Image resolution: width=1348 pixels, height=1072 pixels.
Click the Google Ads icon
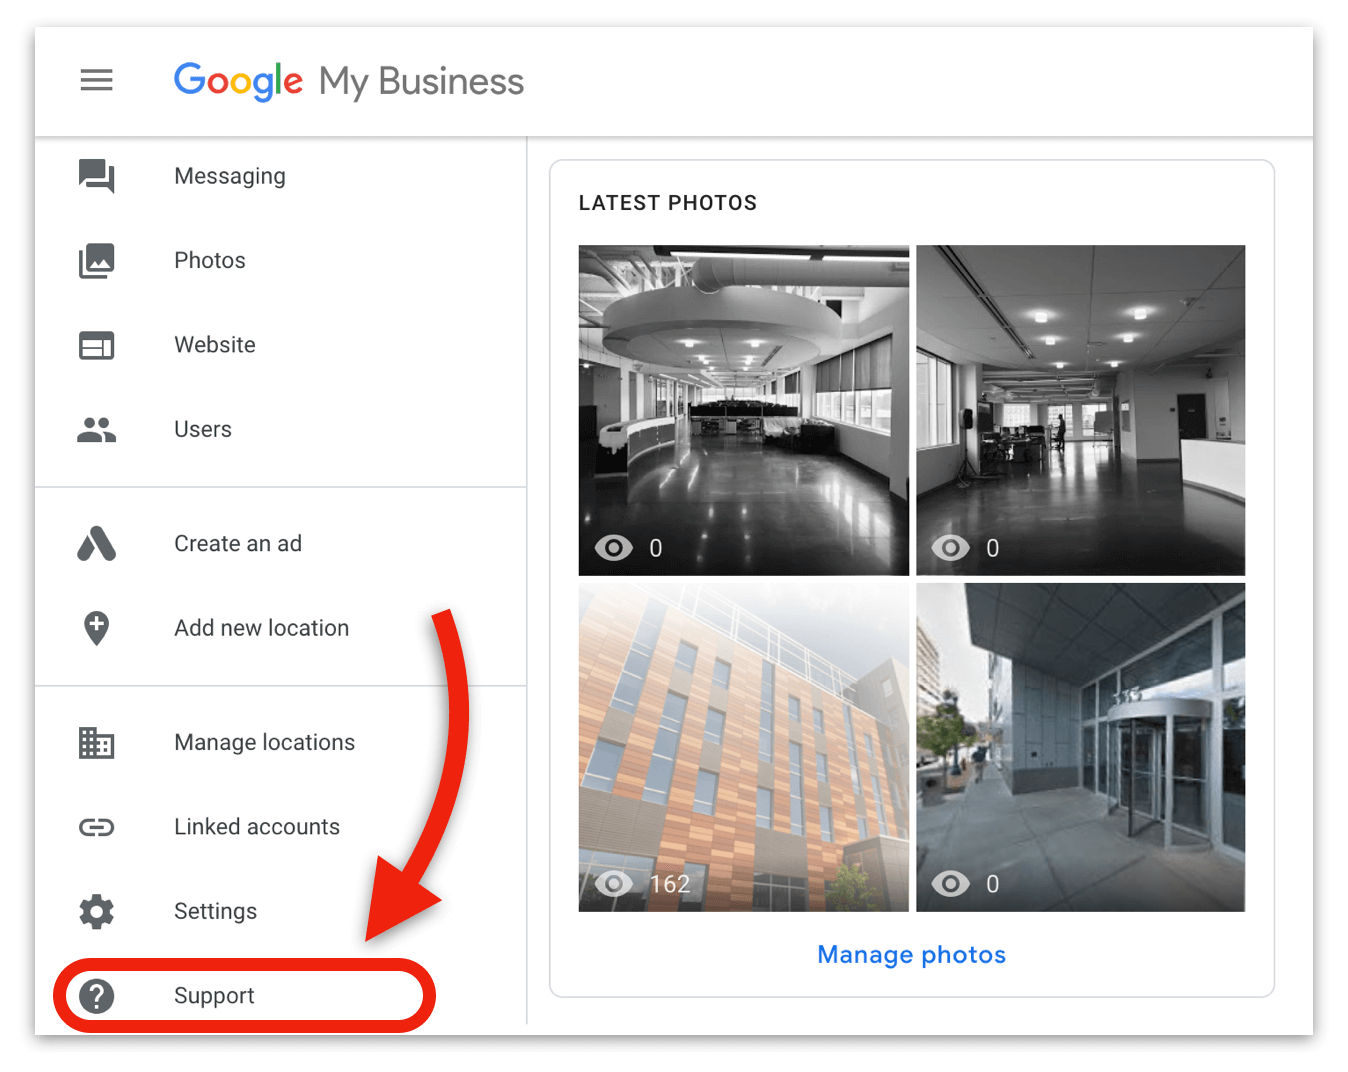(97, 544)
